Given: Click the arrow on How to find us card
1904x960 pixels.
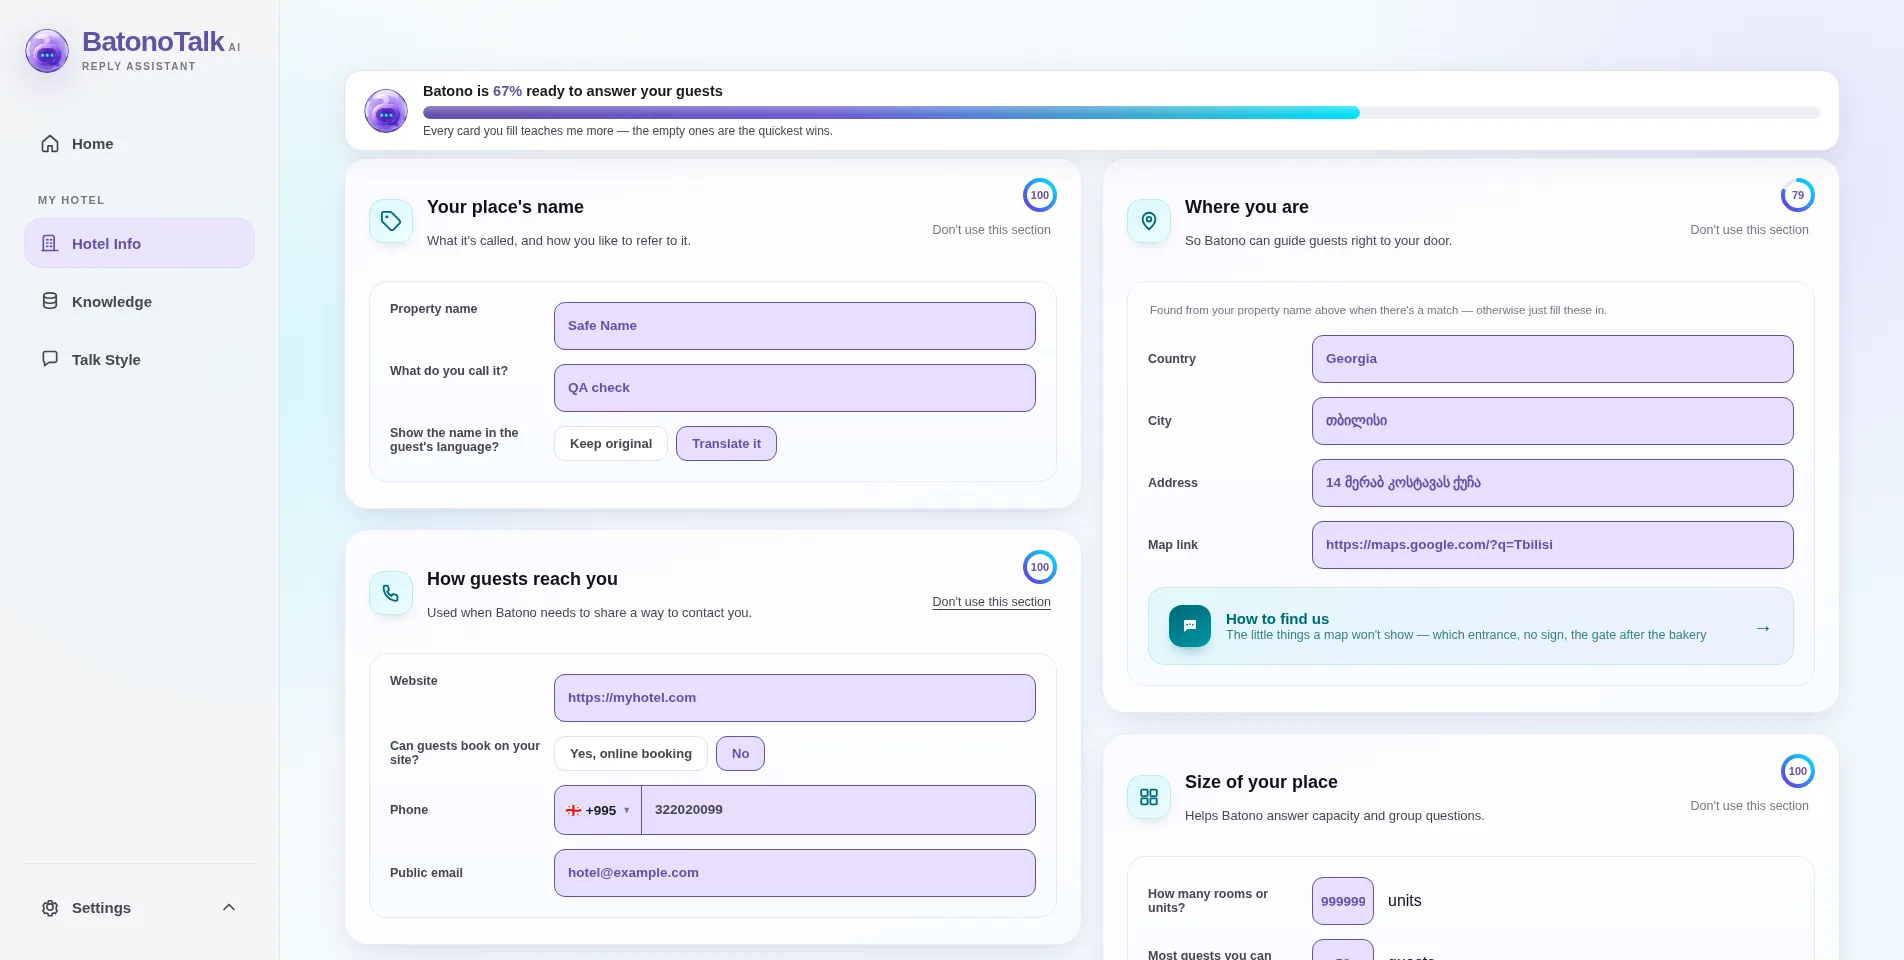Looking at the screenshot, I should (x=1763, y=628).
